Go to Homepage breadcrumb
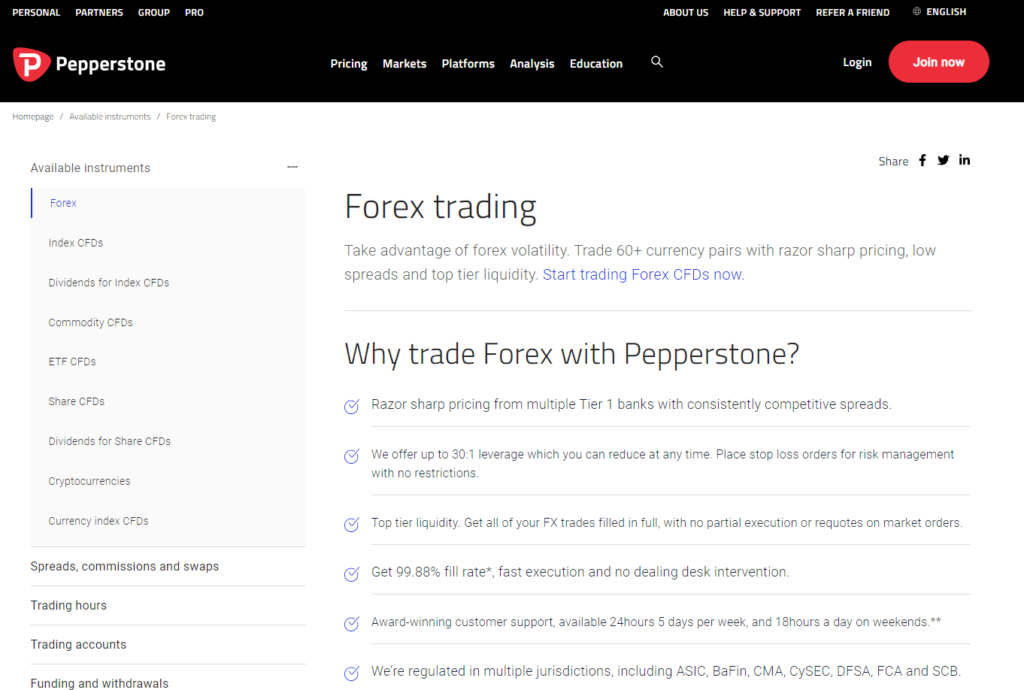The height and width of the screenshot is (690, 1024). (33, 117)
